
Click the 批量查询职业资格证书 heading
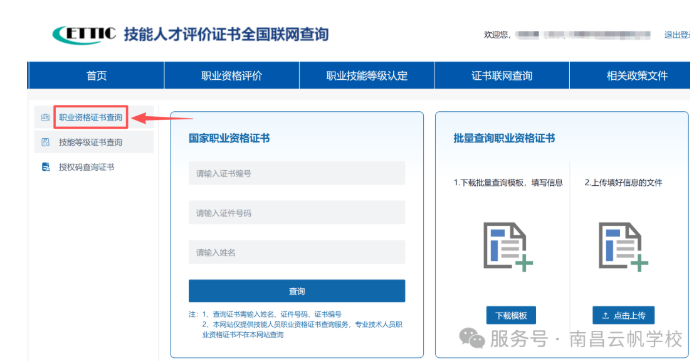point(504,138)
